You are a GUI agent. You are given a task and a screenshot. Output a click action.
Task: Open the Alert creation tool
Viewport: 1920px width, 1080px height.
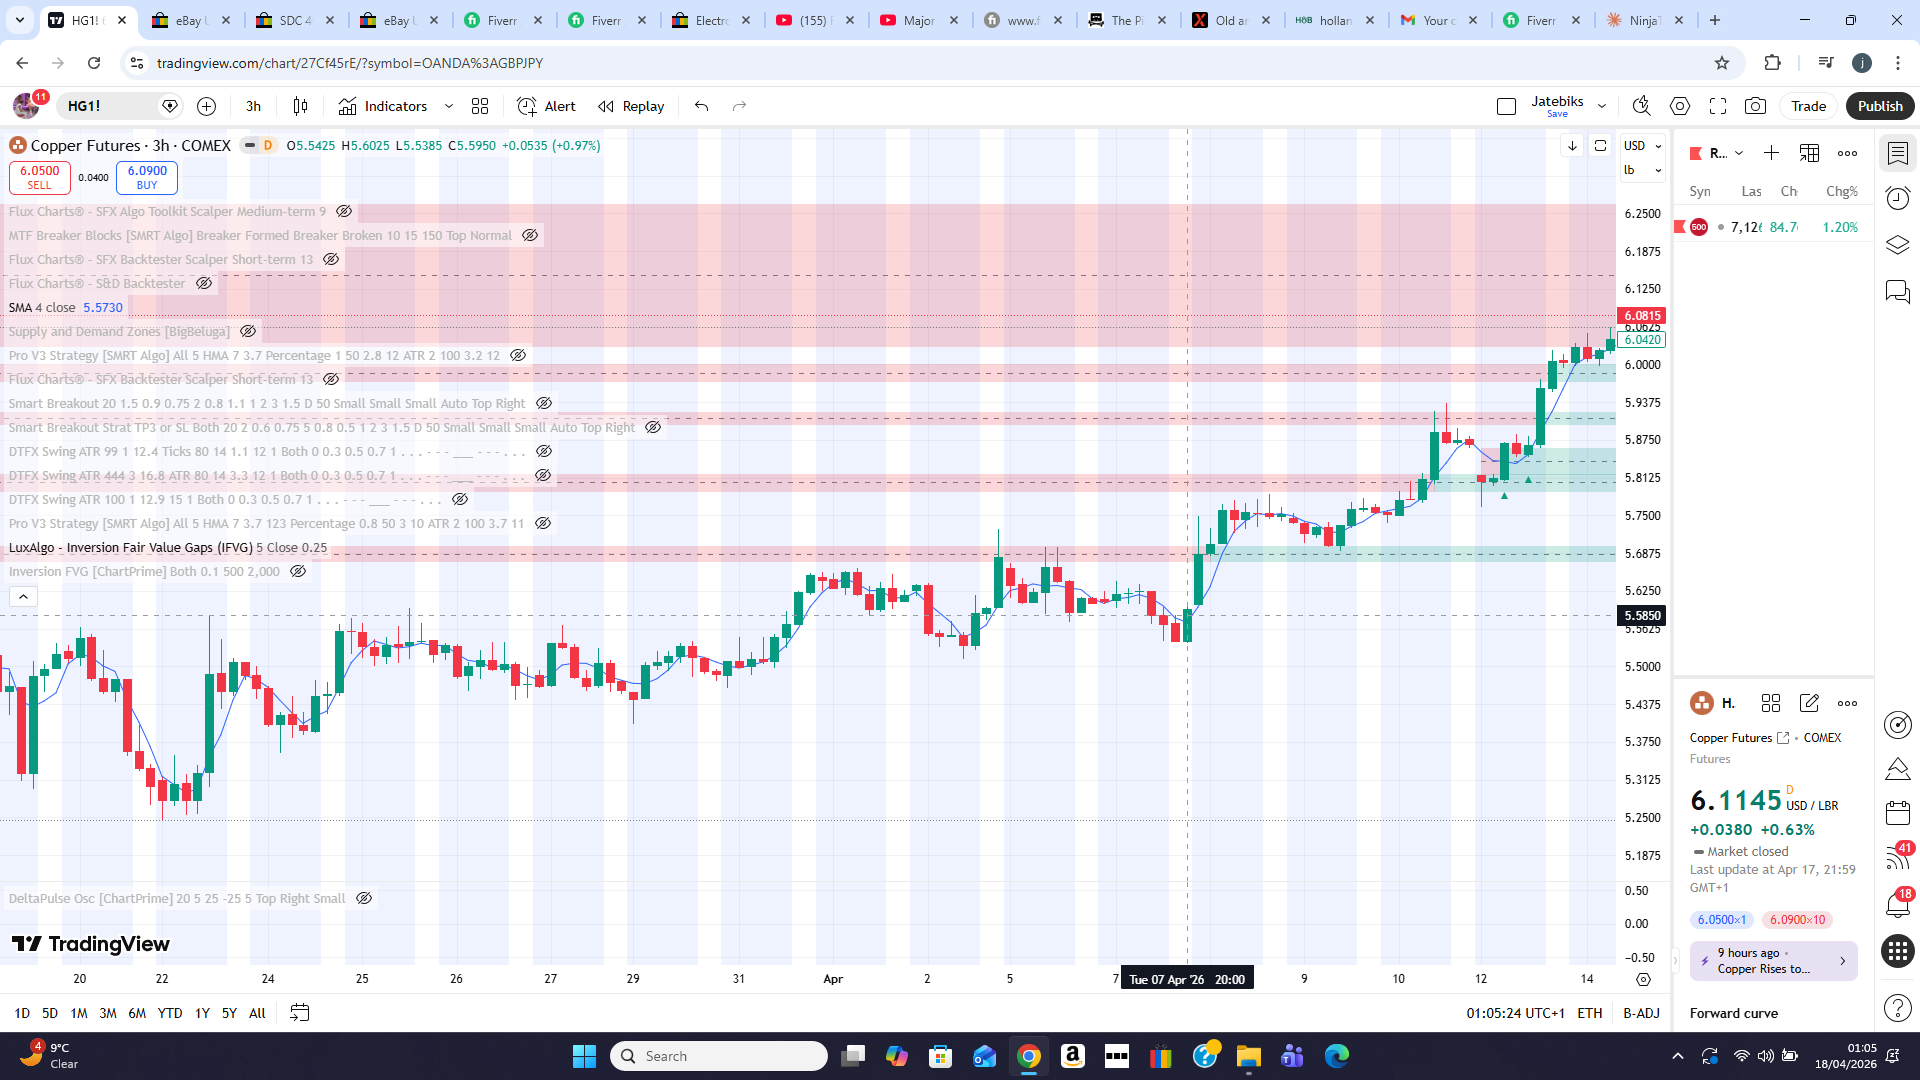[546, 106]
